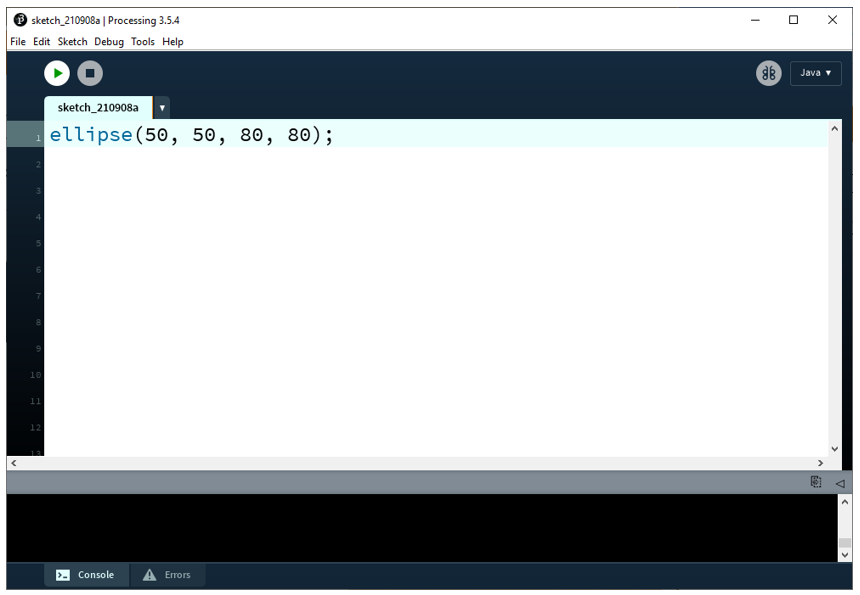Click the editor scroll up arrow
This screenshot has width=860, height=595.
(835, 129)
